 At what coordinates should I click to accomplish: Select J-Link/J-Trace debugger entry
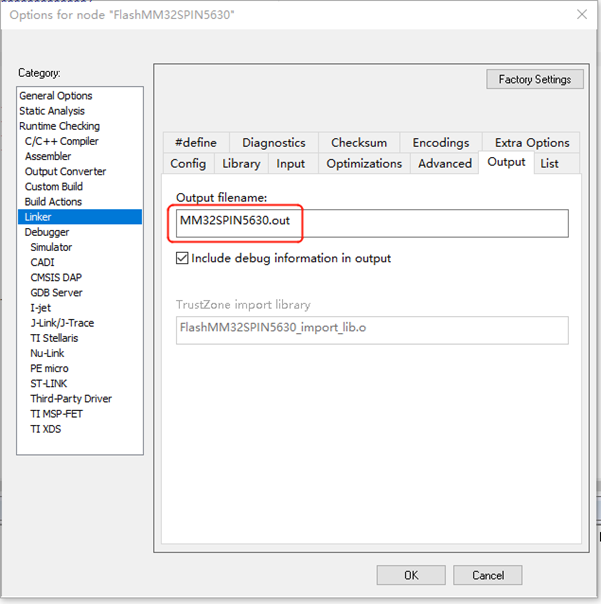click(62, 323)
